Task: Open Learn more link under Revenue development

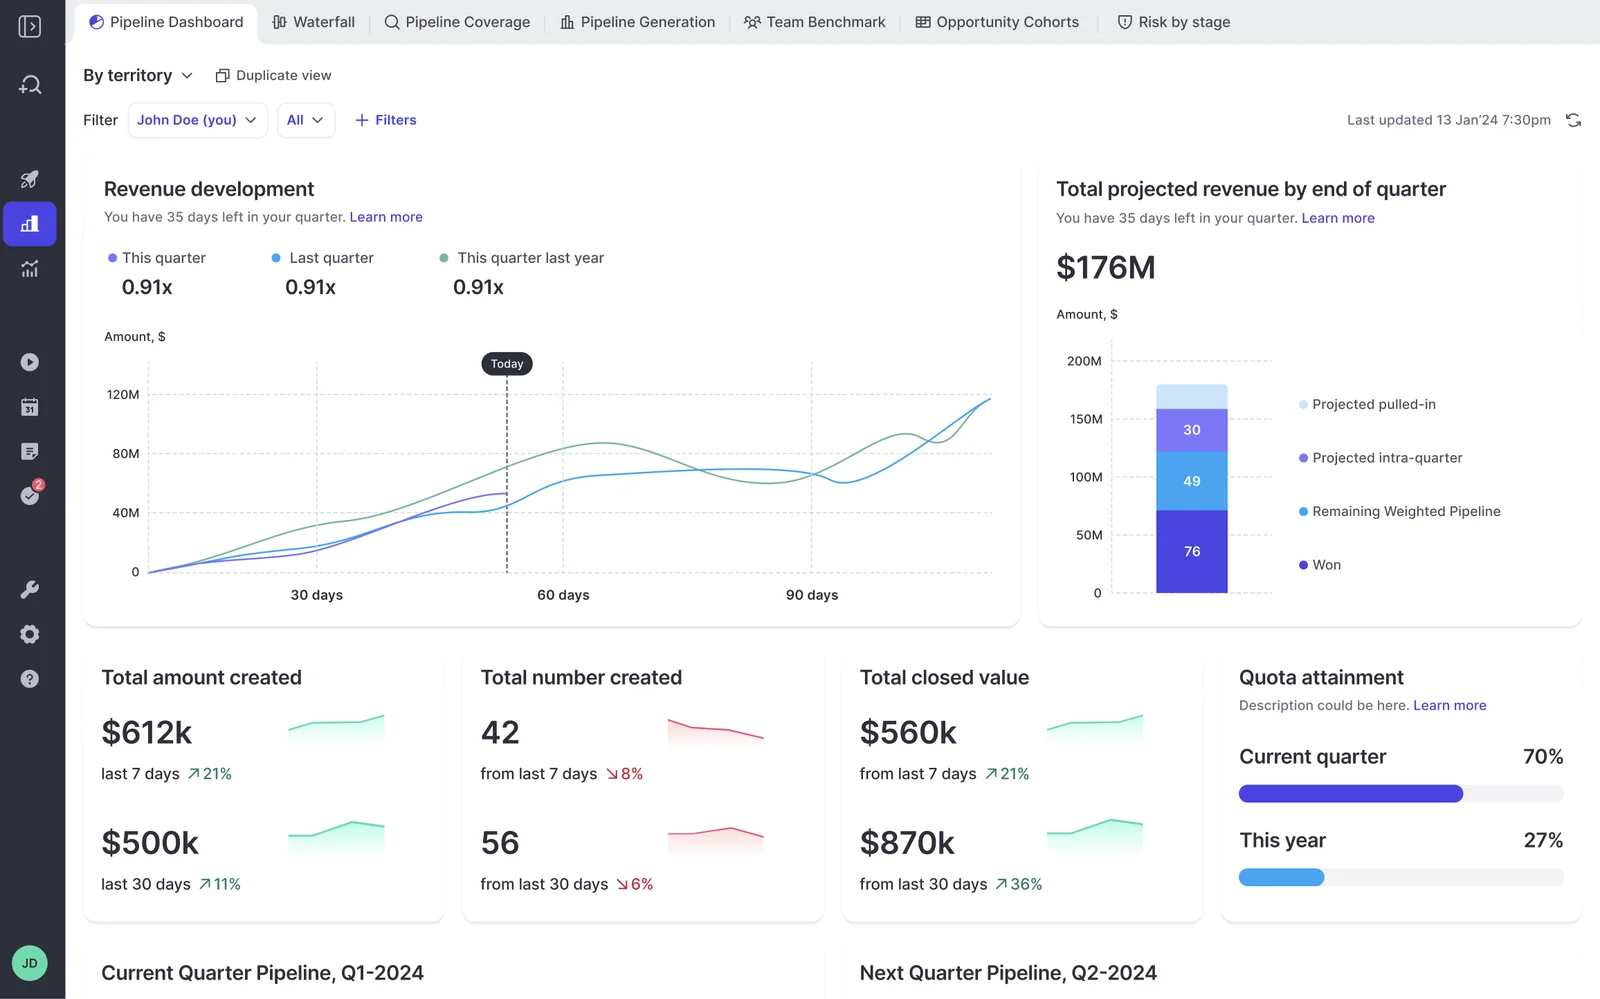Action: point(386,217)
